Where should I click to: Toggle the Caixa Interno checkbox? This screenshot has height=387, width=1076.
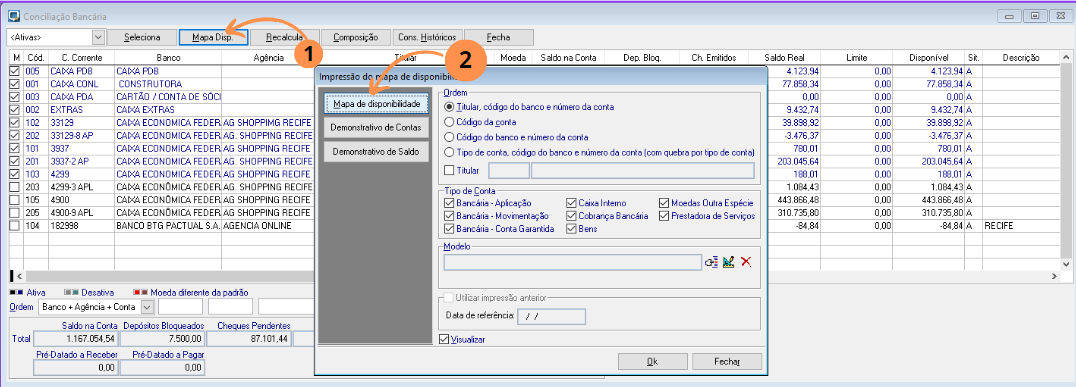click(x=571, y=203)
